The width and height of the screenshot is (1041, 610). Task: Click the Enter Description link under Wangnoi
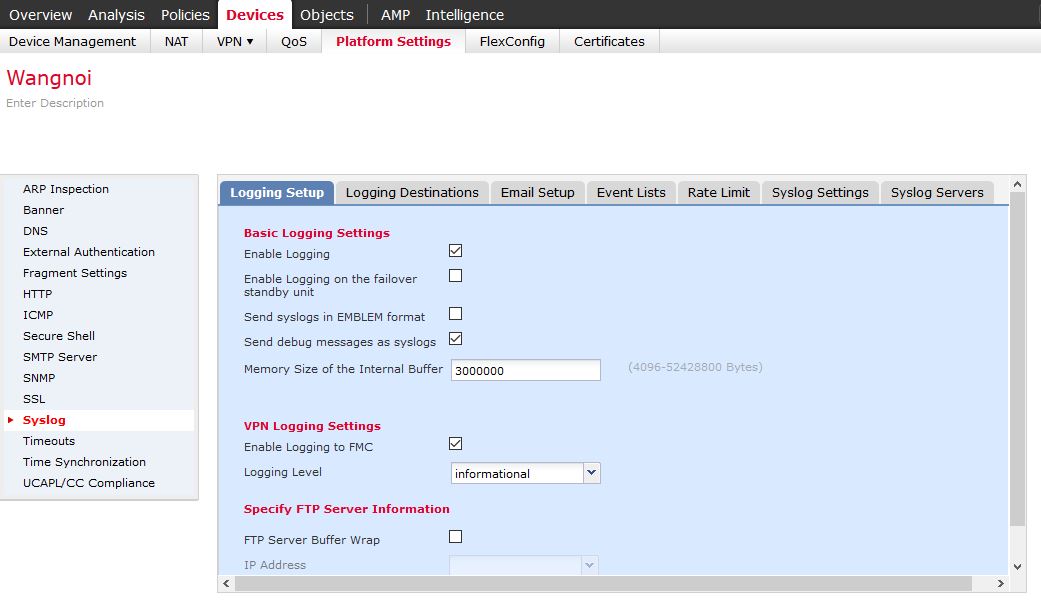(x=55, y=103)
